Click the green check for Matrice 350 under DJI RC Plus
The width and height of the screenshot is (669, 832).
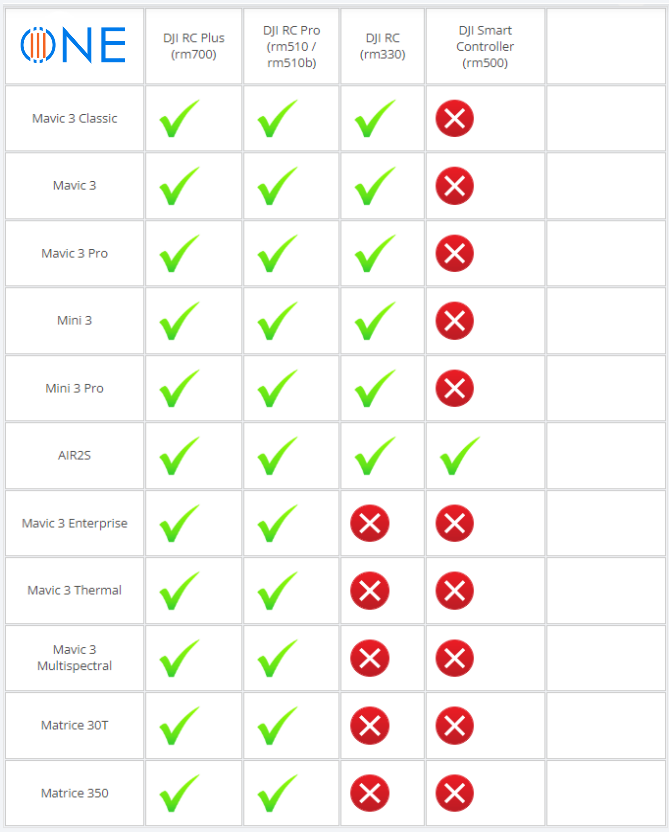[179, 793]
